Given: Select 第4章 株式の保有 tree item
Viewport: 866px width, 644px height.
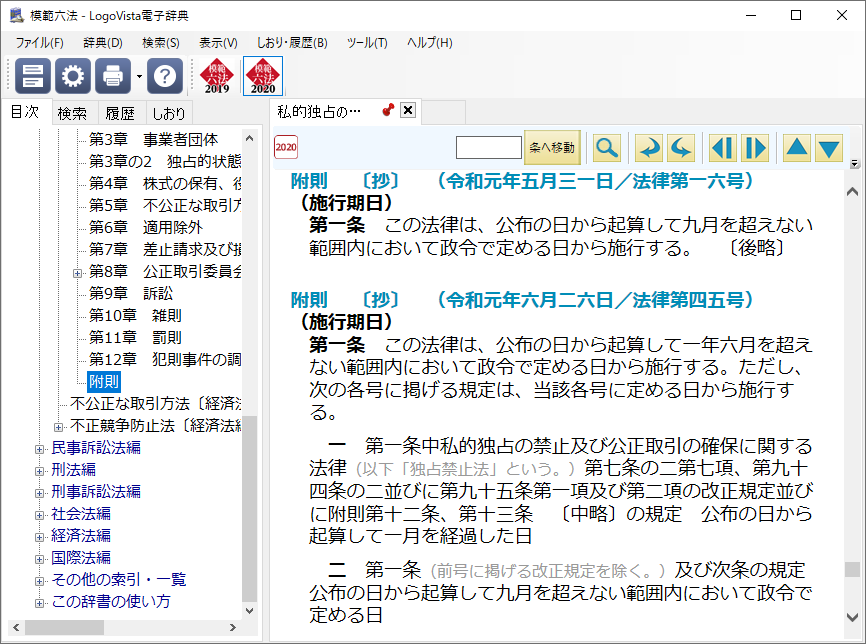Looking at the screenshot, I should [x=165, y=183].
